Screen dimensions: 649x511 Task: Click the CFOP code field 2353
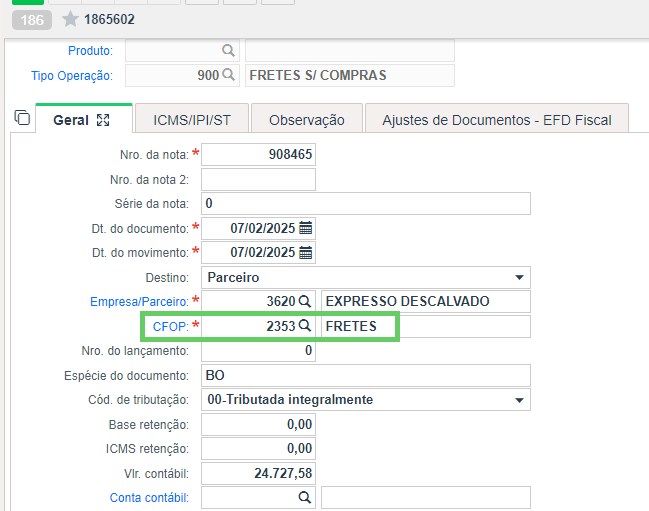click(258, 326)
